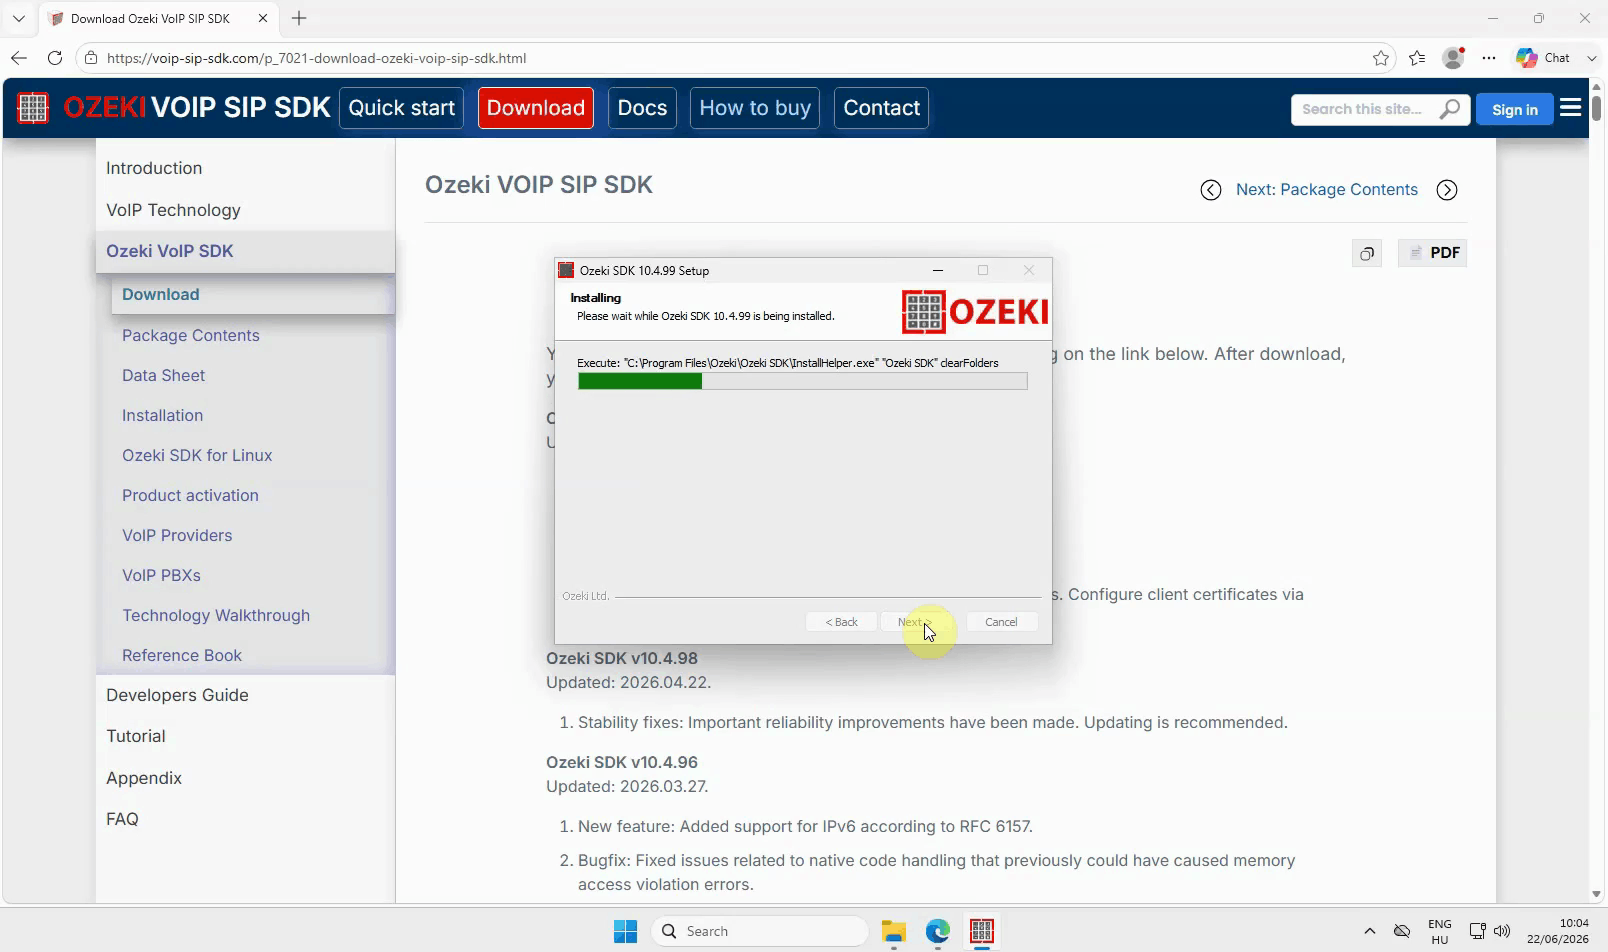Open the Download menu item
Screen dimensions: 1608x952
pos(536,108)
